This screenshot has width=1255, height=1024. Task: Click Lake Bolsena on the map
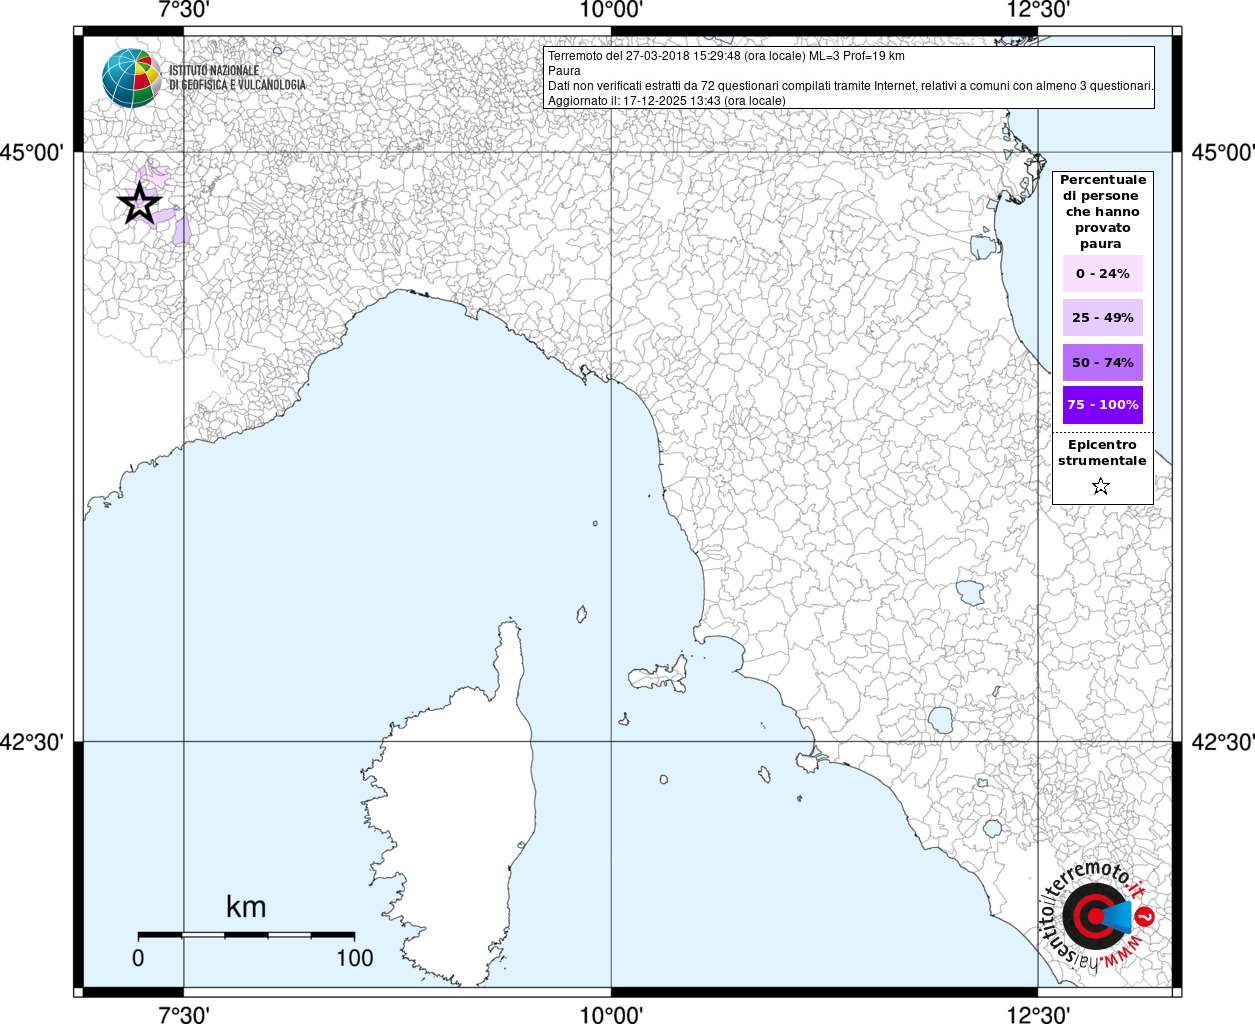pyautogui.click(x=940, y=719)
